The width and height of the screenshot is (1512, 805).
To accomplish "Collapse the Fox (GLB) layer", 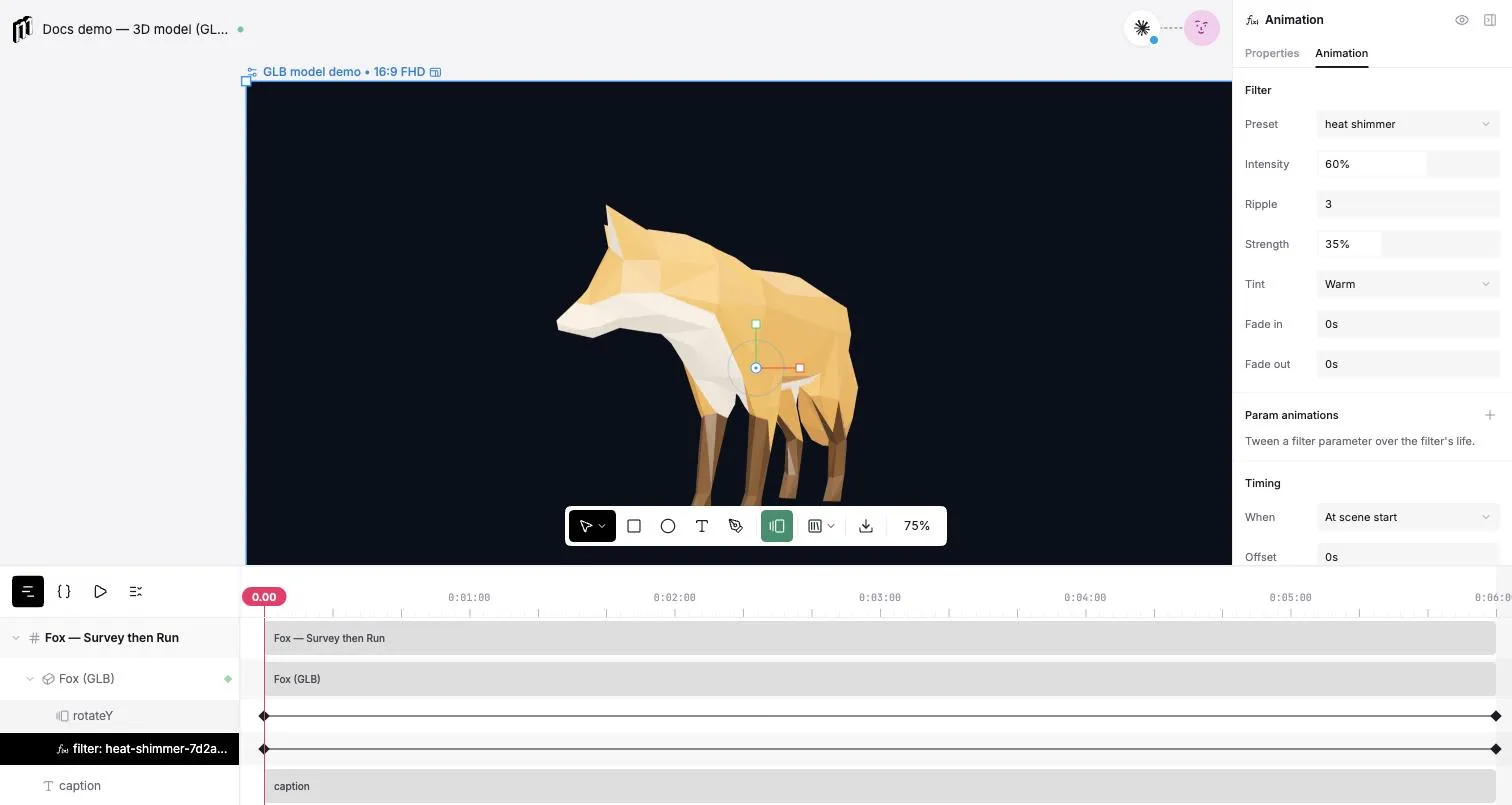I will point(30,679).
